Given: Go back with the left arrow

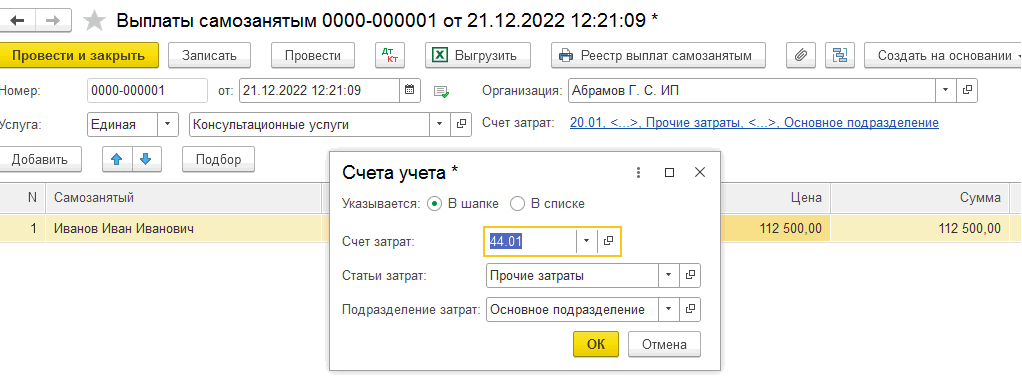Looking at the screenshot, I should [x=17, y=20].
